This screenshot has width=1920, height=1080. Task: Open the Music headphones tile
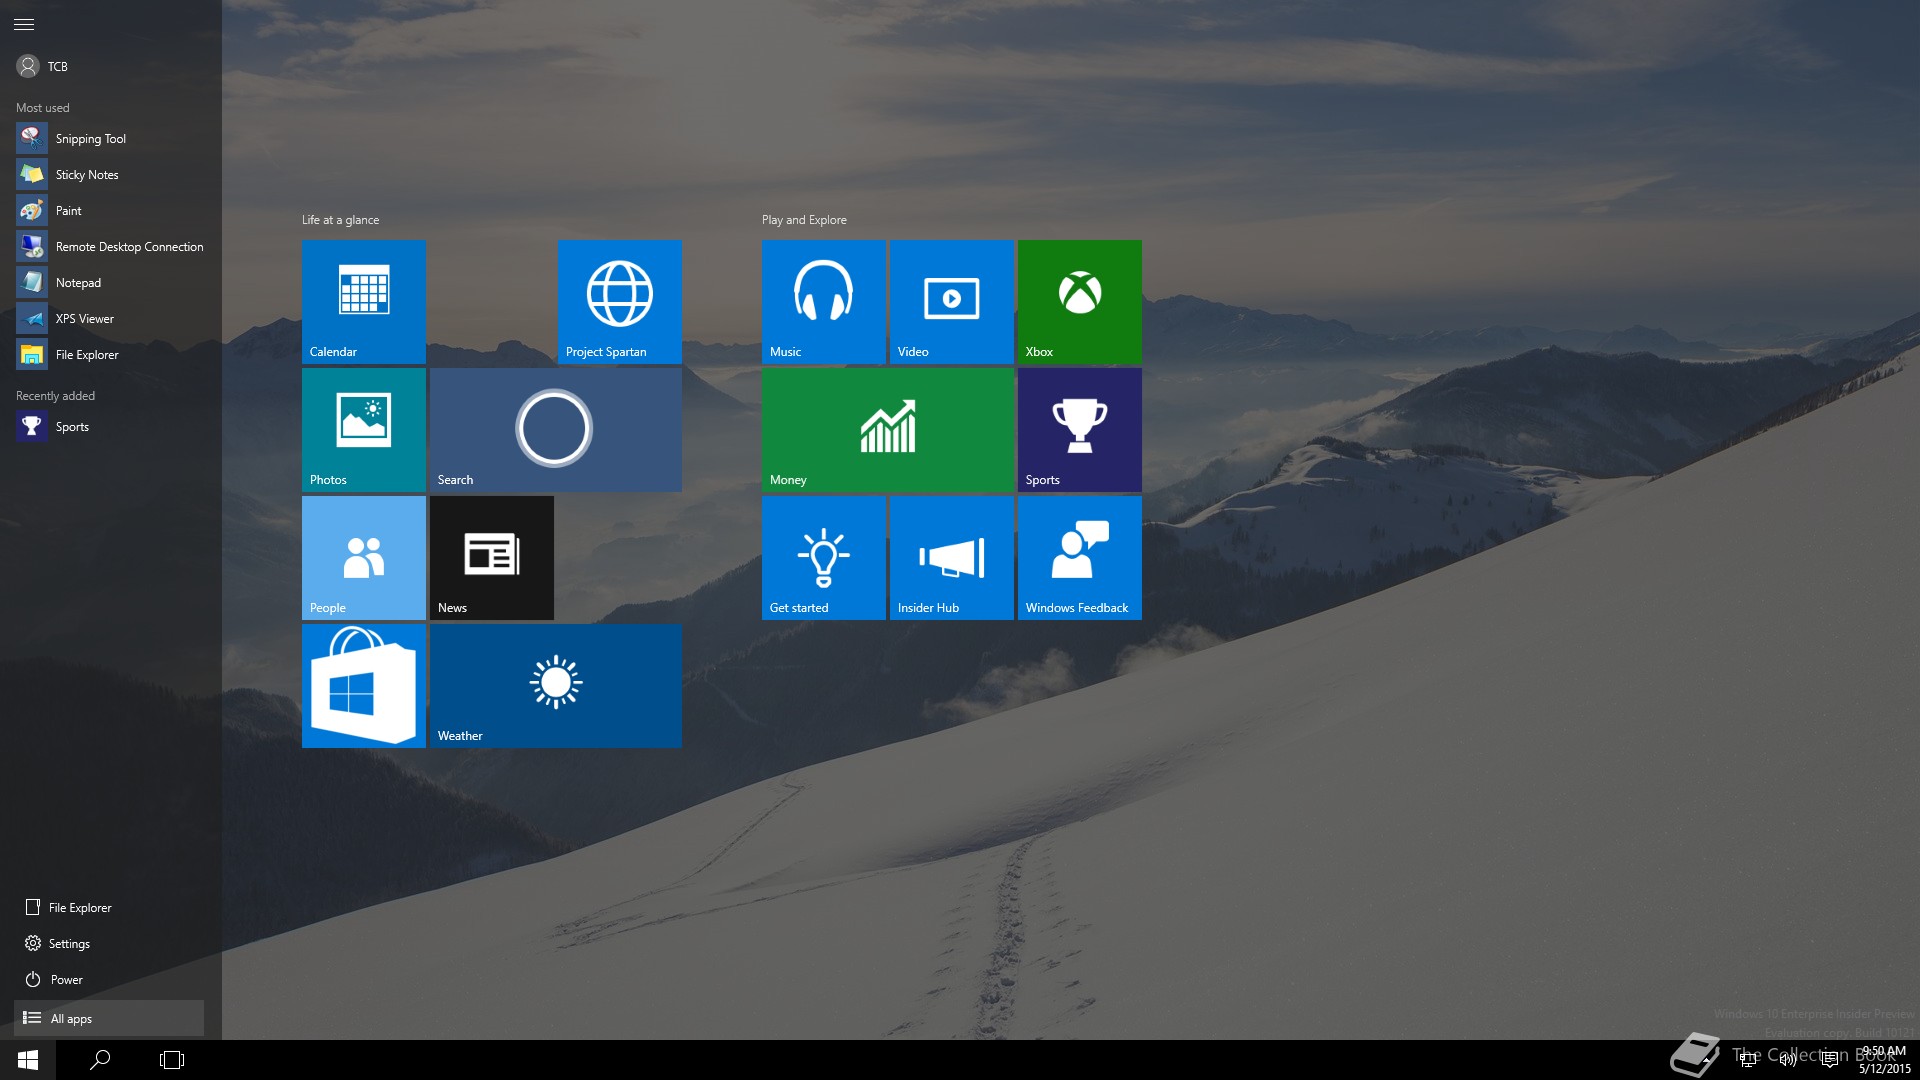[x=824, y=302]
